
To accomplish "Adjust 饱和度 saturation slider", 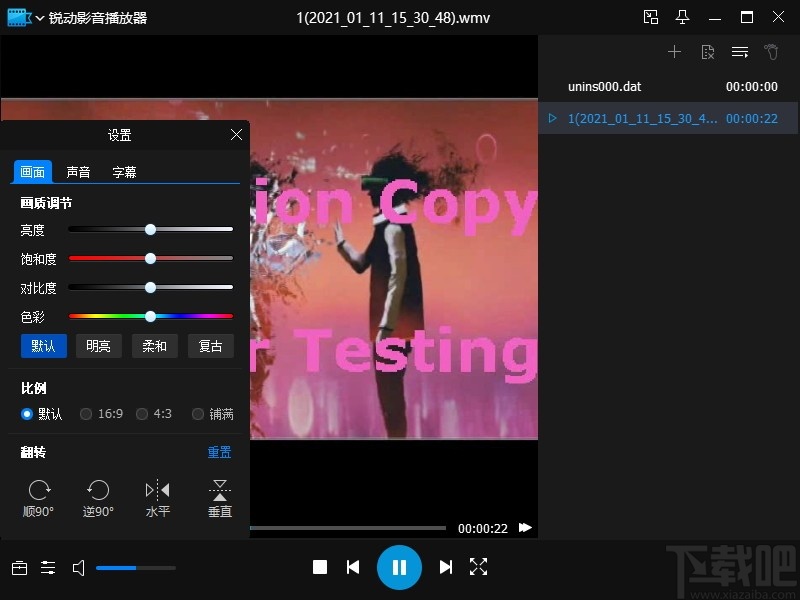I will [151, 259].
